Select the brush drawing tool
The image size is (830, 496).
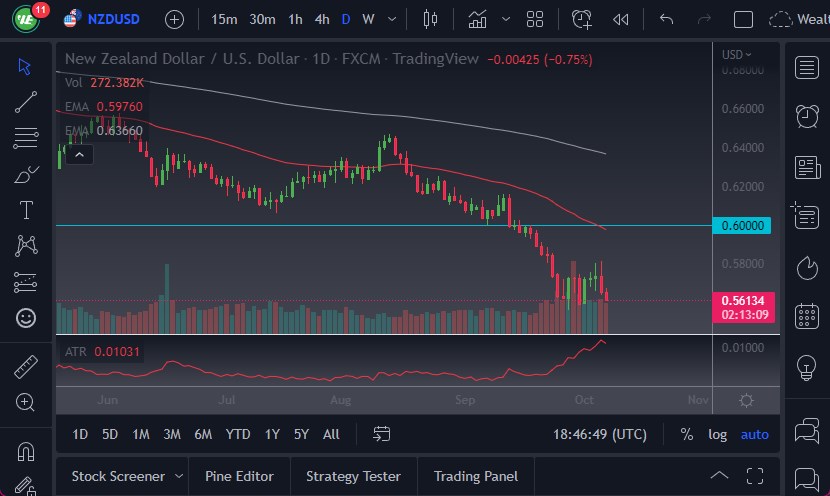click(26, 174)
